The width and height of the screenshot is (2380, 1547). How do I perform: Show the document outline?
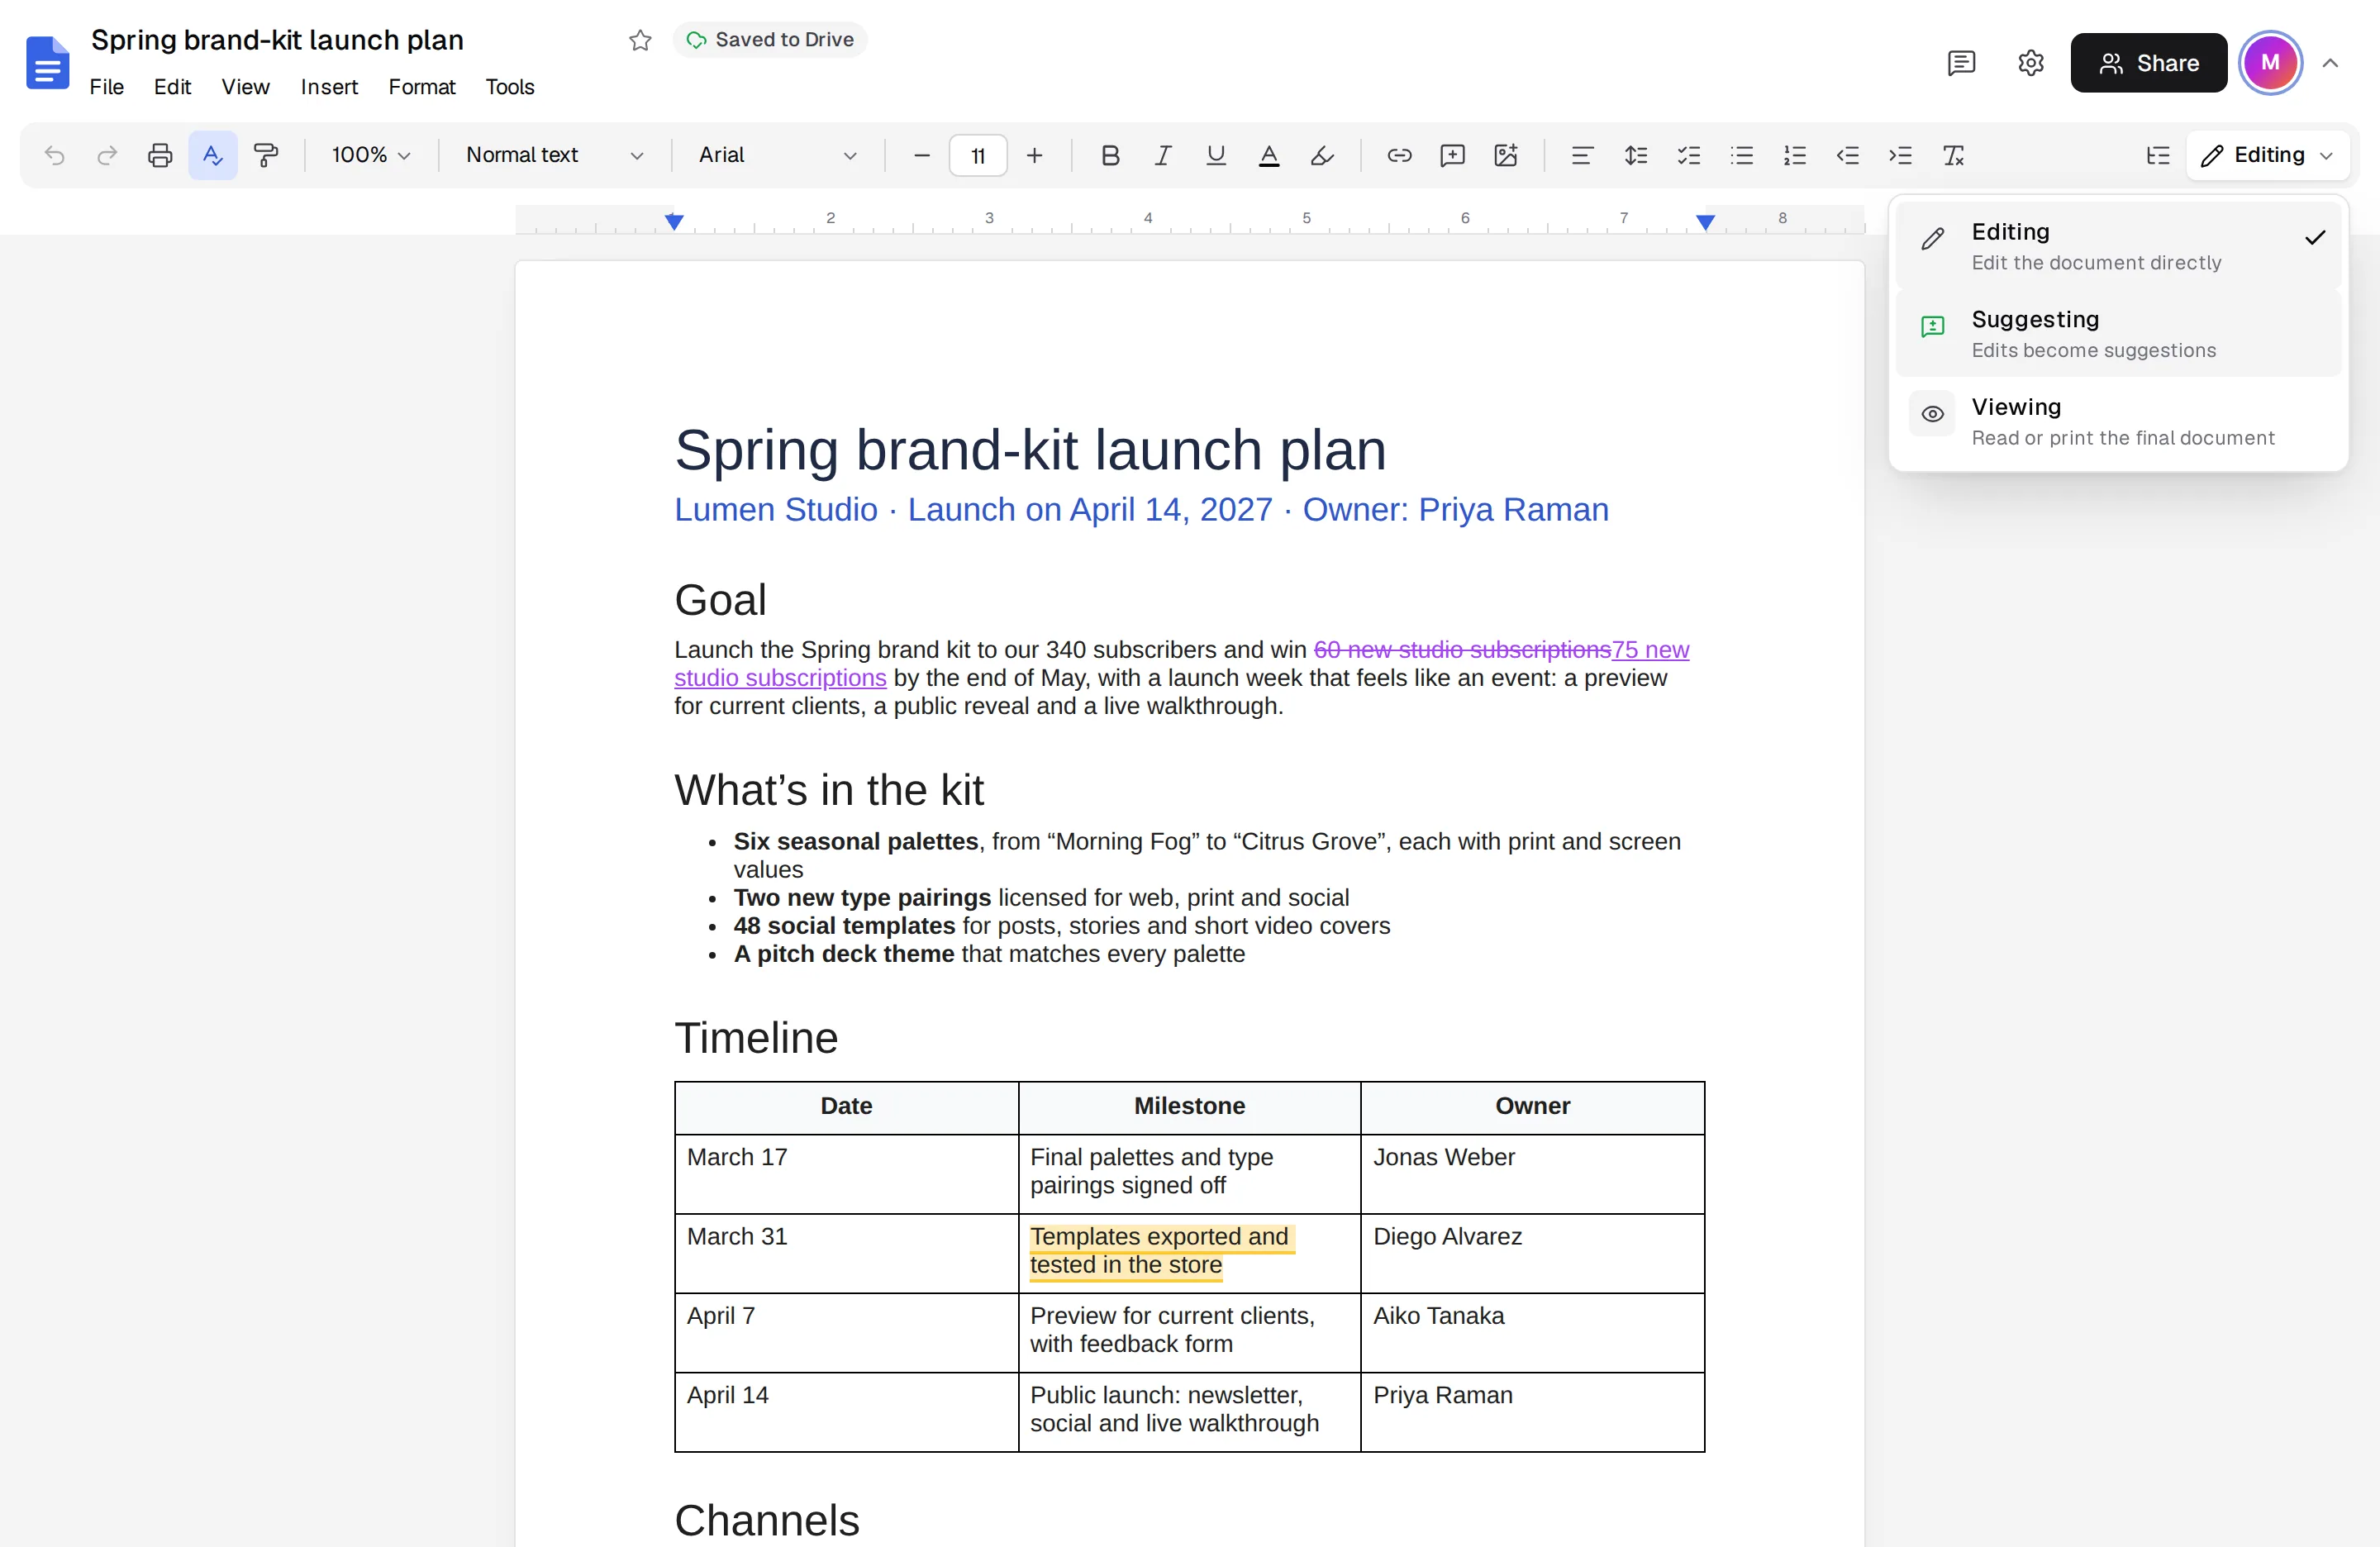pos(2158,155)
